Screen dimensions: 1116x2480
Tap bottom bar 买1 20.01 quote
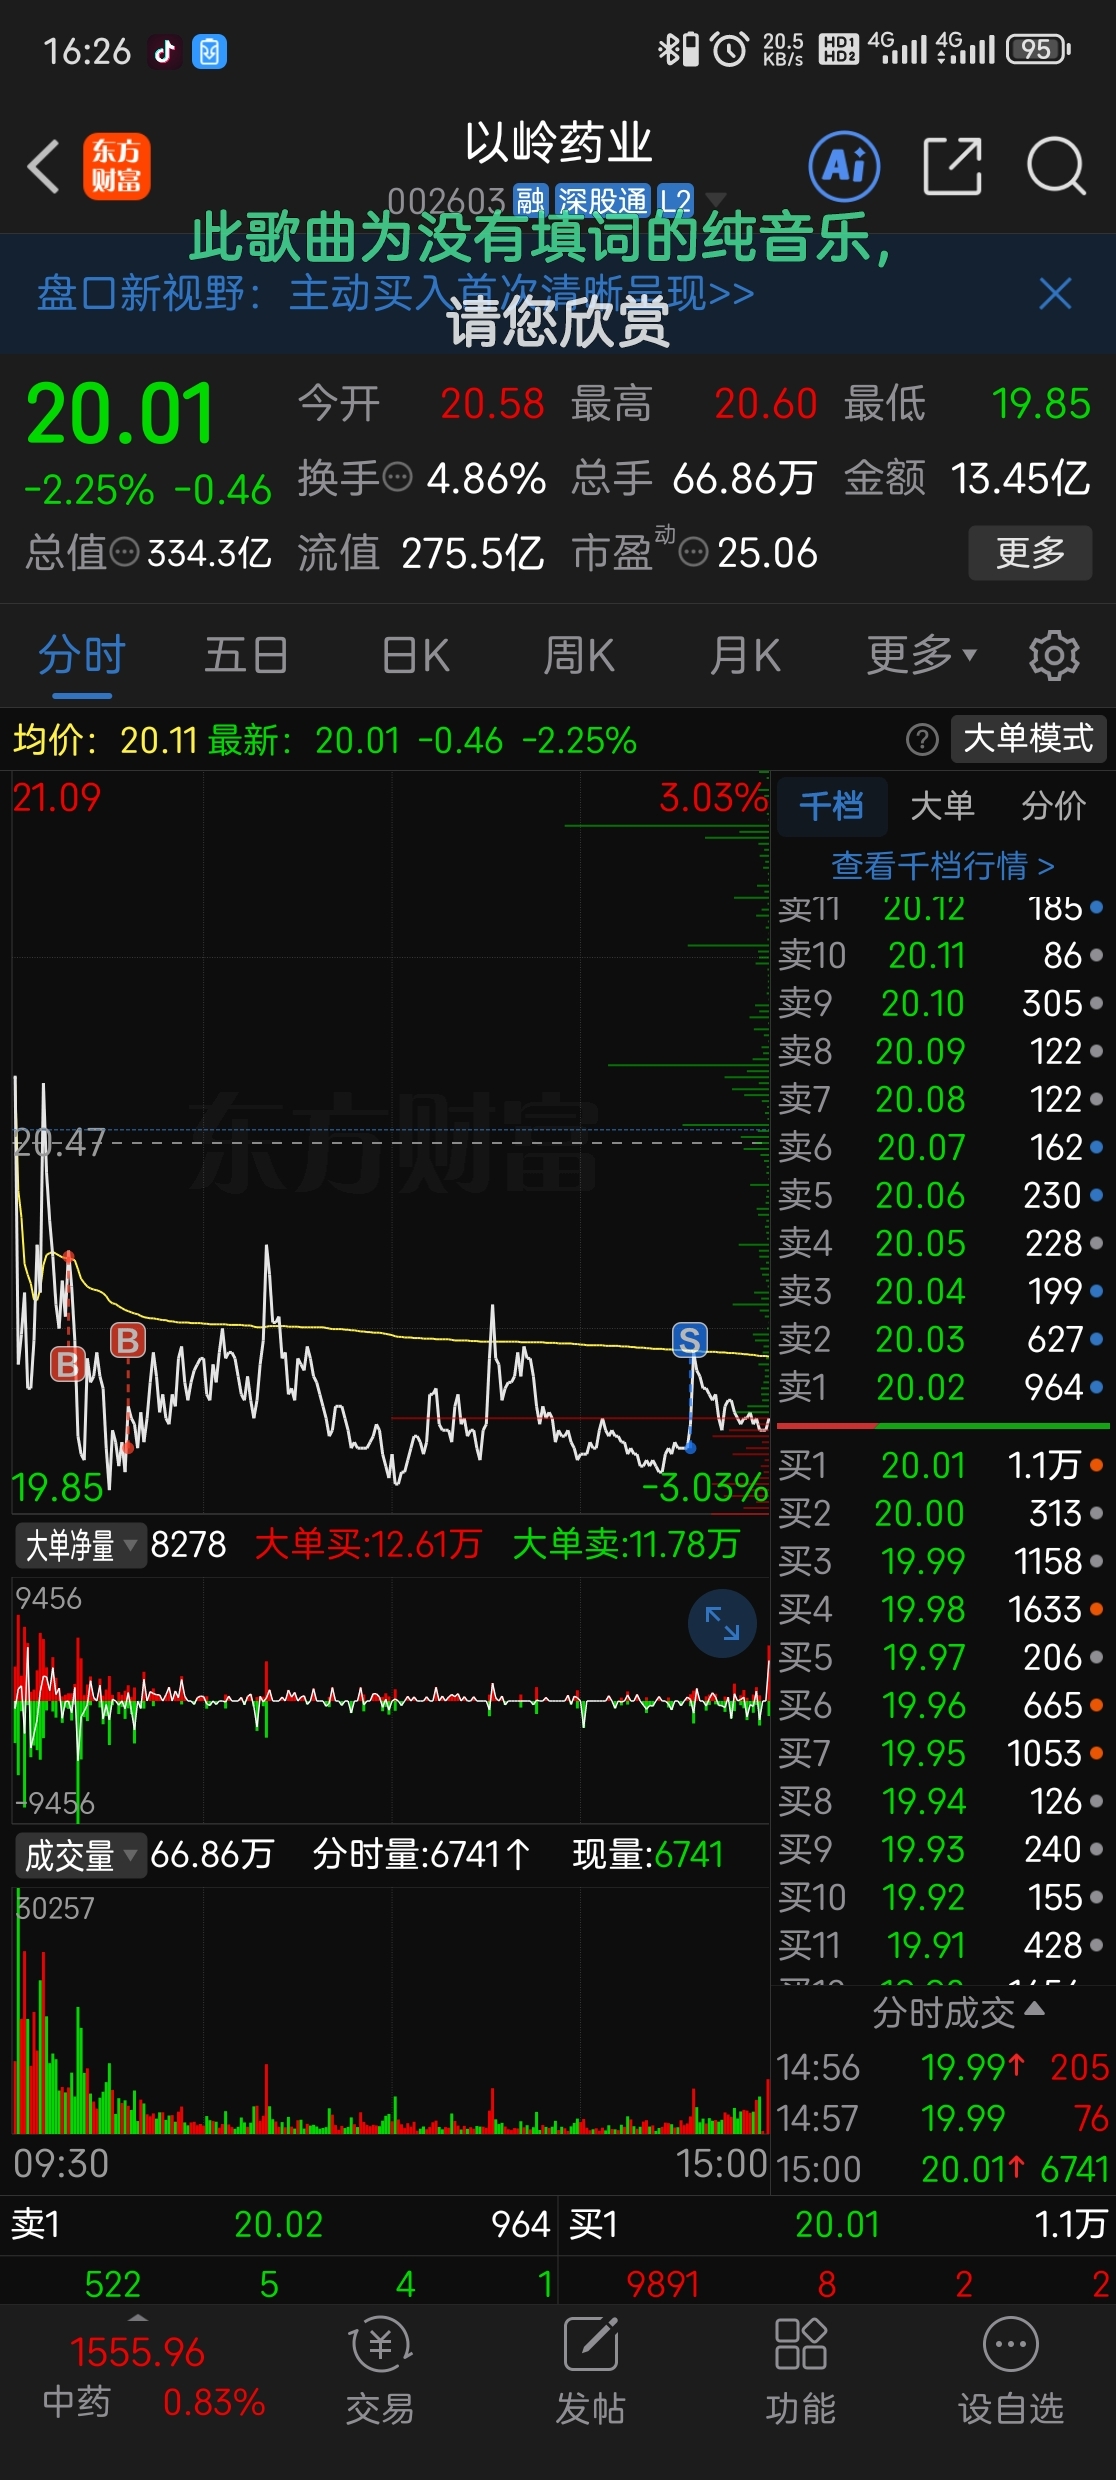(837, 2224)
